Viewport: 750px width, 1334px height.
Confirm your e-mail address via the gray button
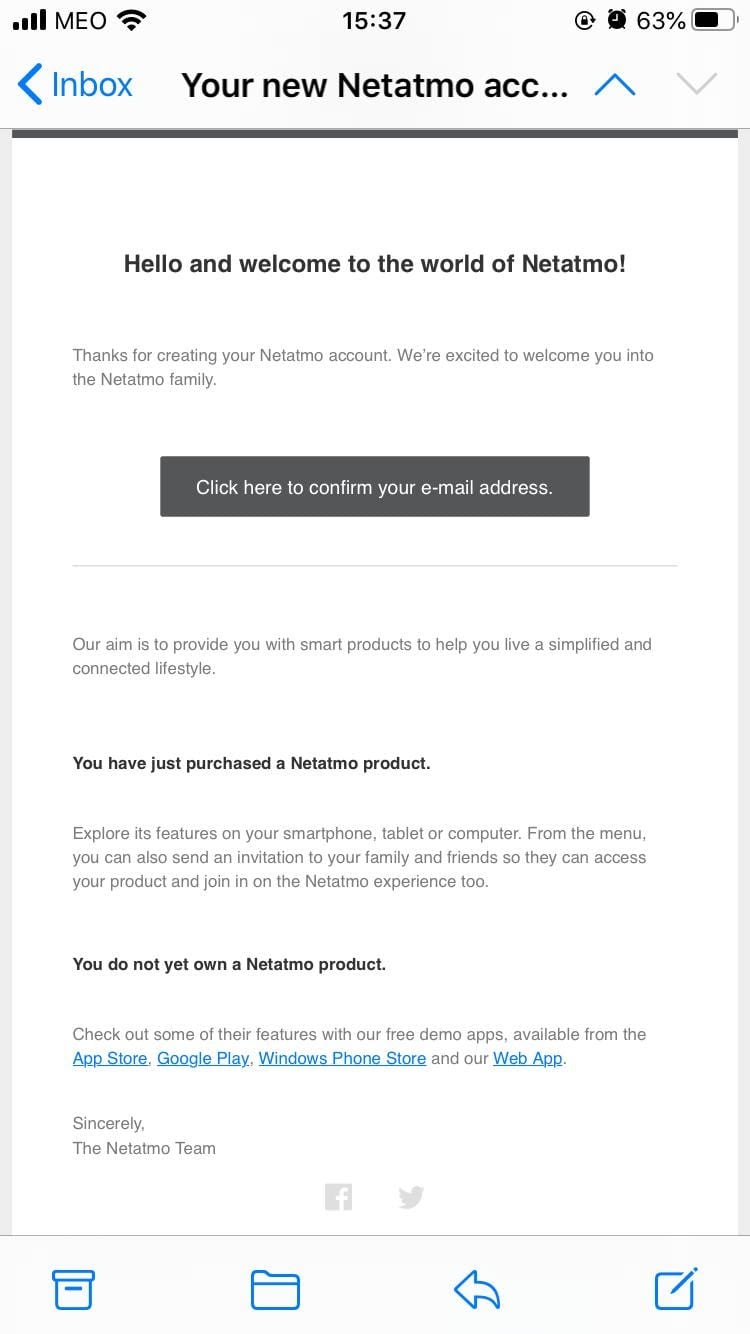(x=374, y=487)
